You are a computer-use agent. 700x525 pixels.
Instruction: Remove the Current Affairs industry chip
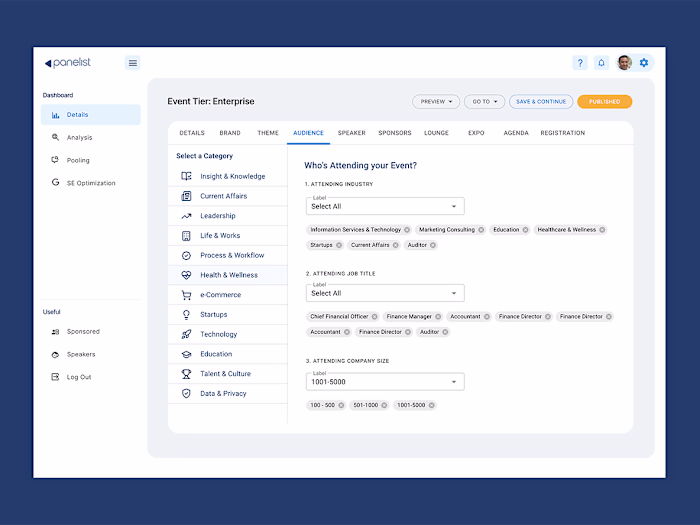(396, 245)
